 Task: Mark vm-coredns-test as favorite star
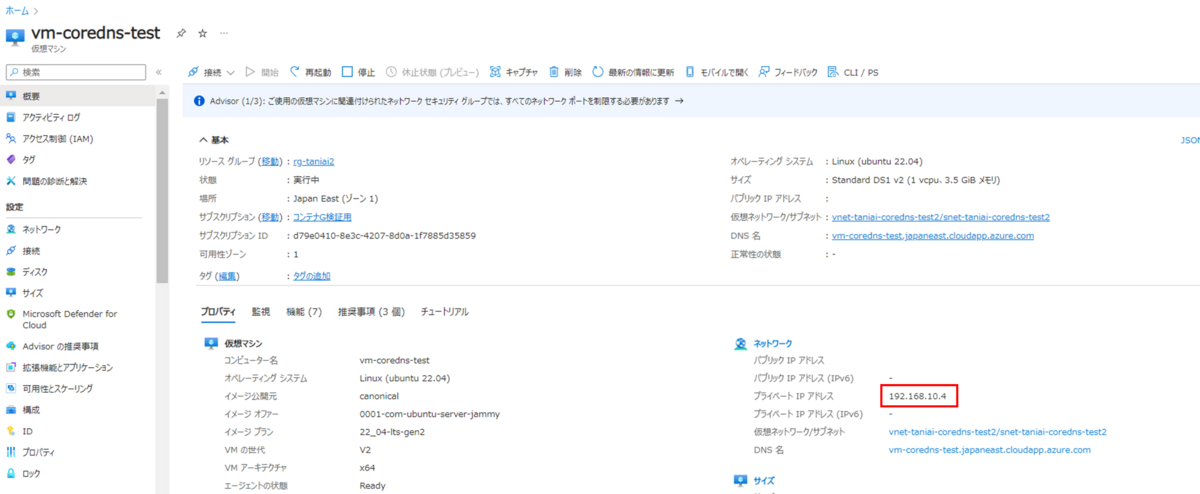pos(202,33)
